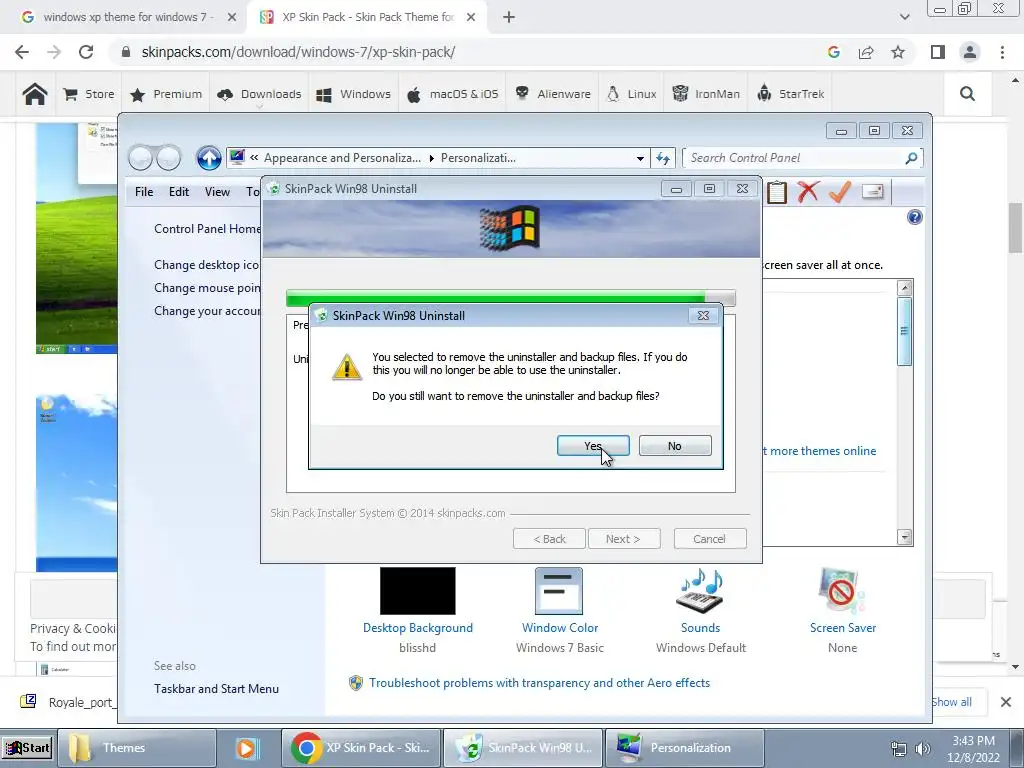Open media player taskbar icon
The width and height of the screenshot is (1024, 768).
247,748
